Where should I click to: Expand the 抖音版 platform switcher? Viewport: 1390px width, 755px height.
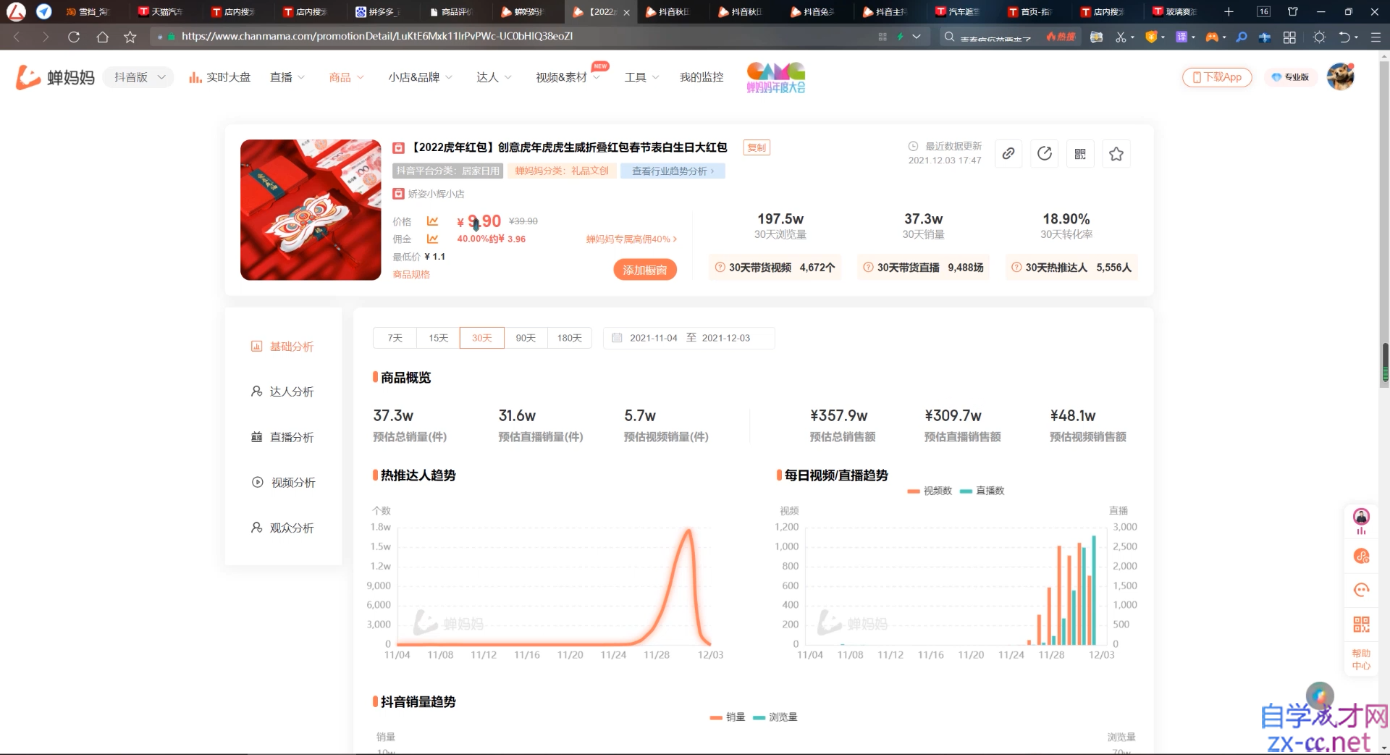click(138, 77)
